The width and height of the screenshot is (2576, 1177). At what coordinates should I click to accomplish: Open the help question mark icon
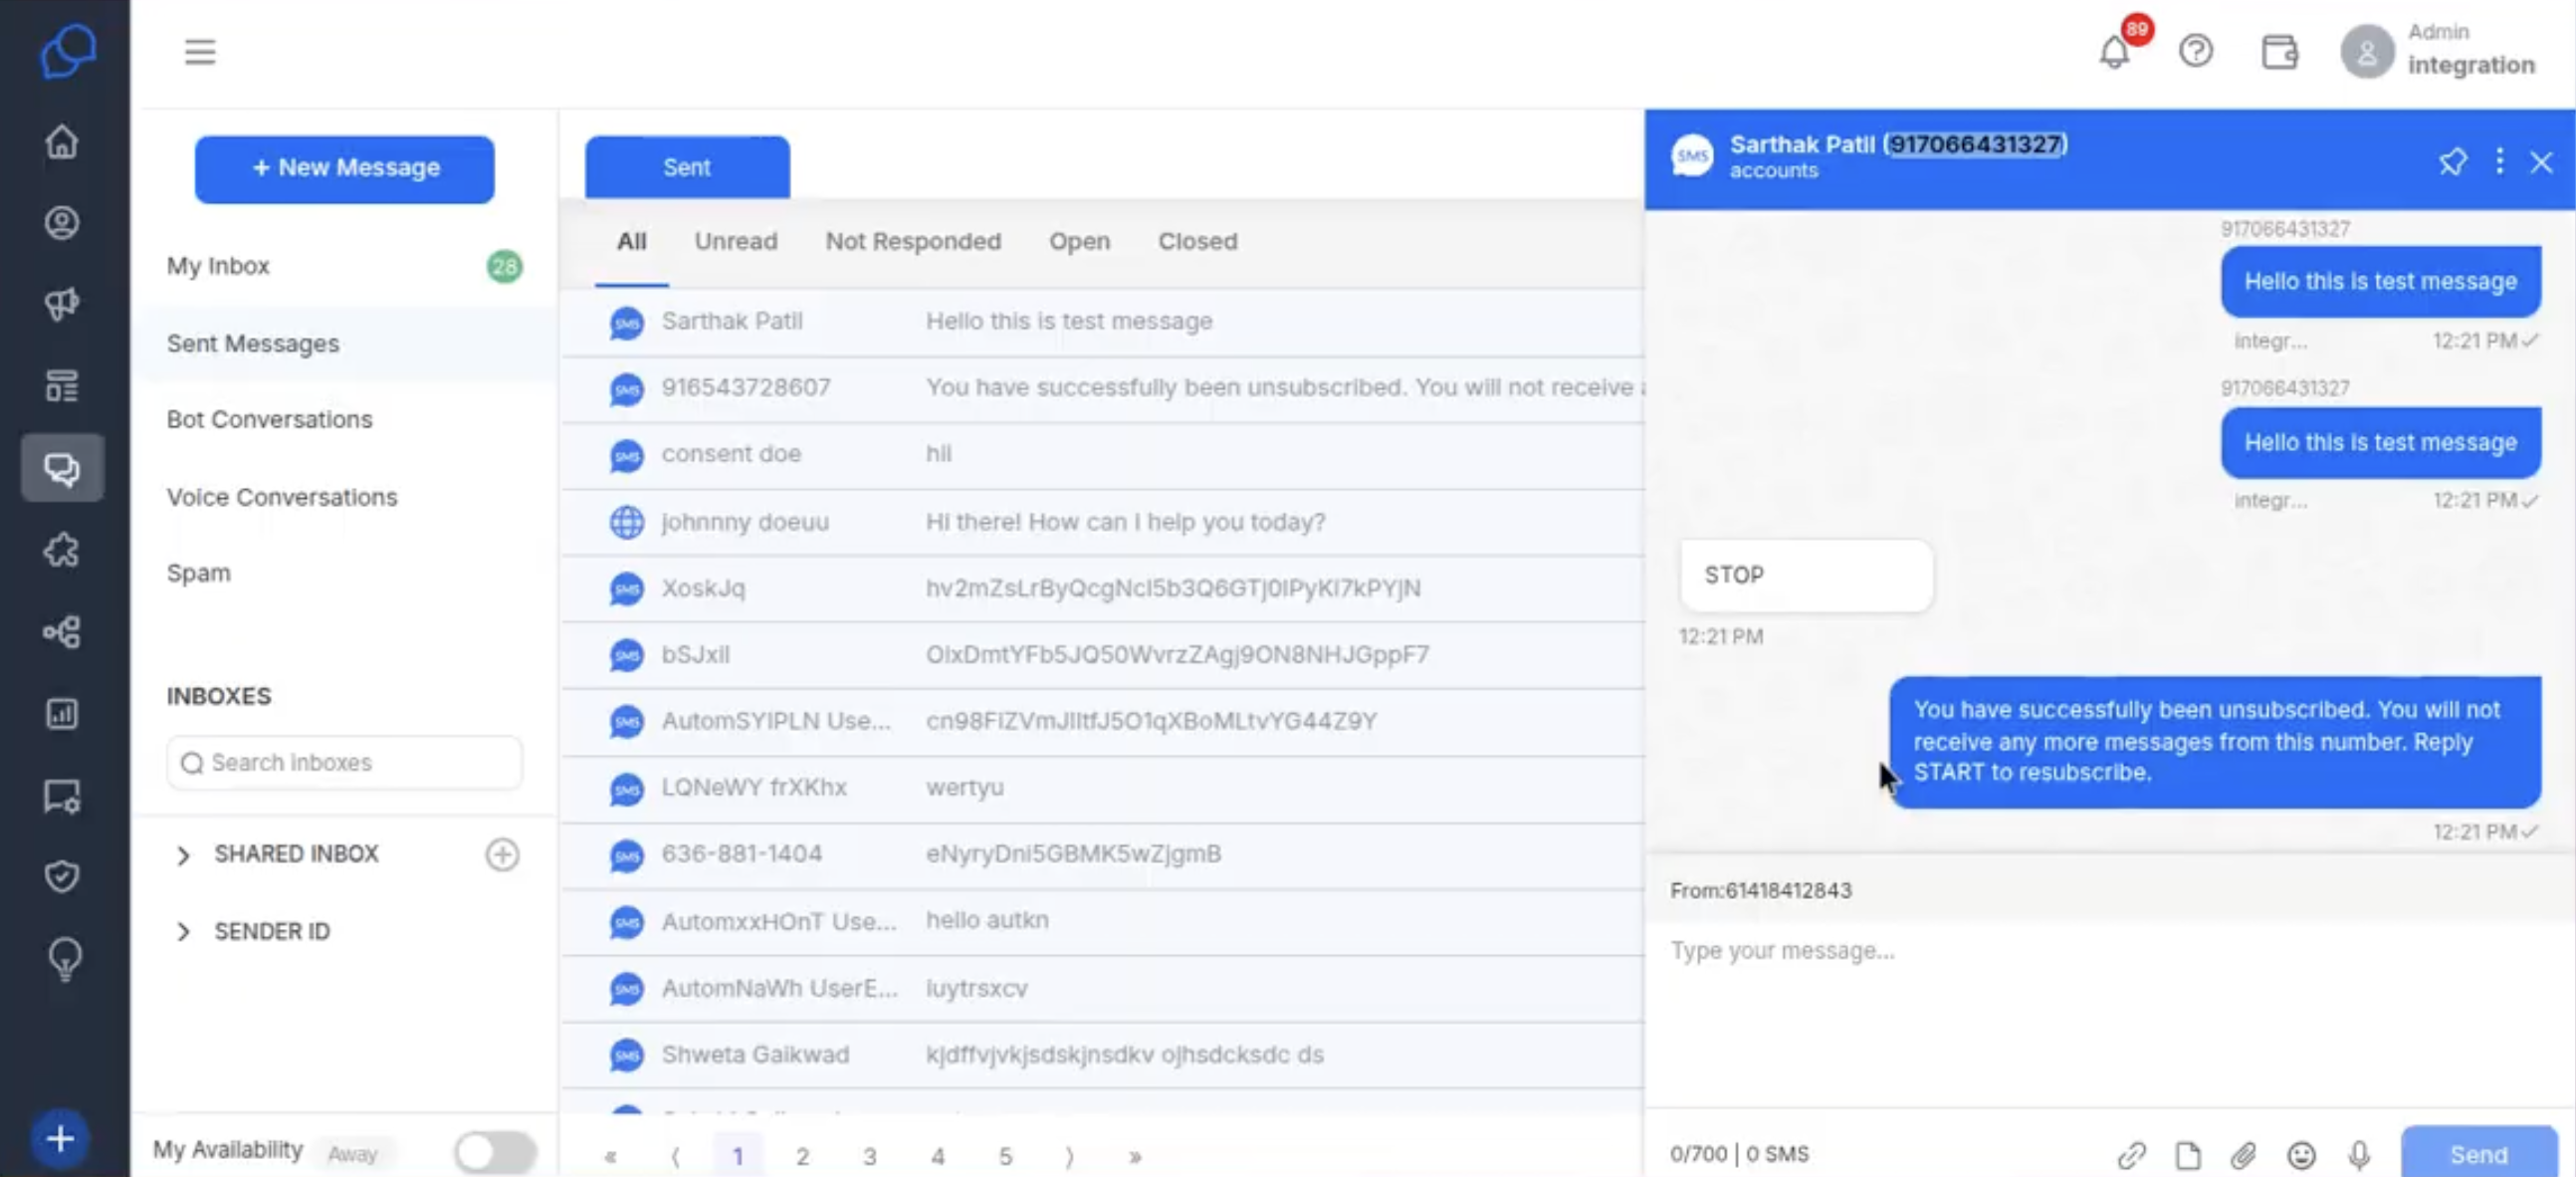2196,51
